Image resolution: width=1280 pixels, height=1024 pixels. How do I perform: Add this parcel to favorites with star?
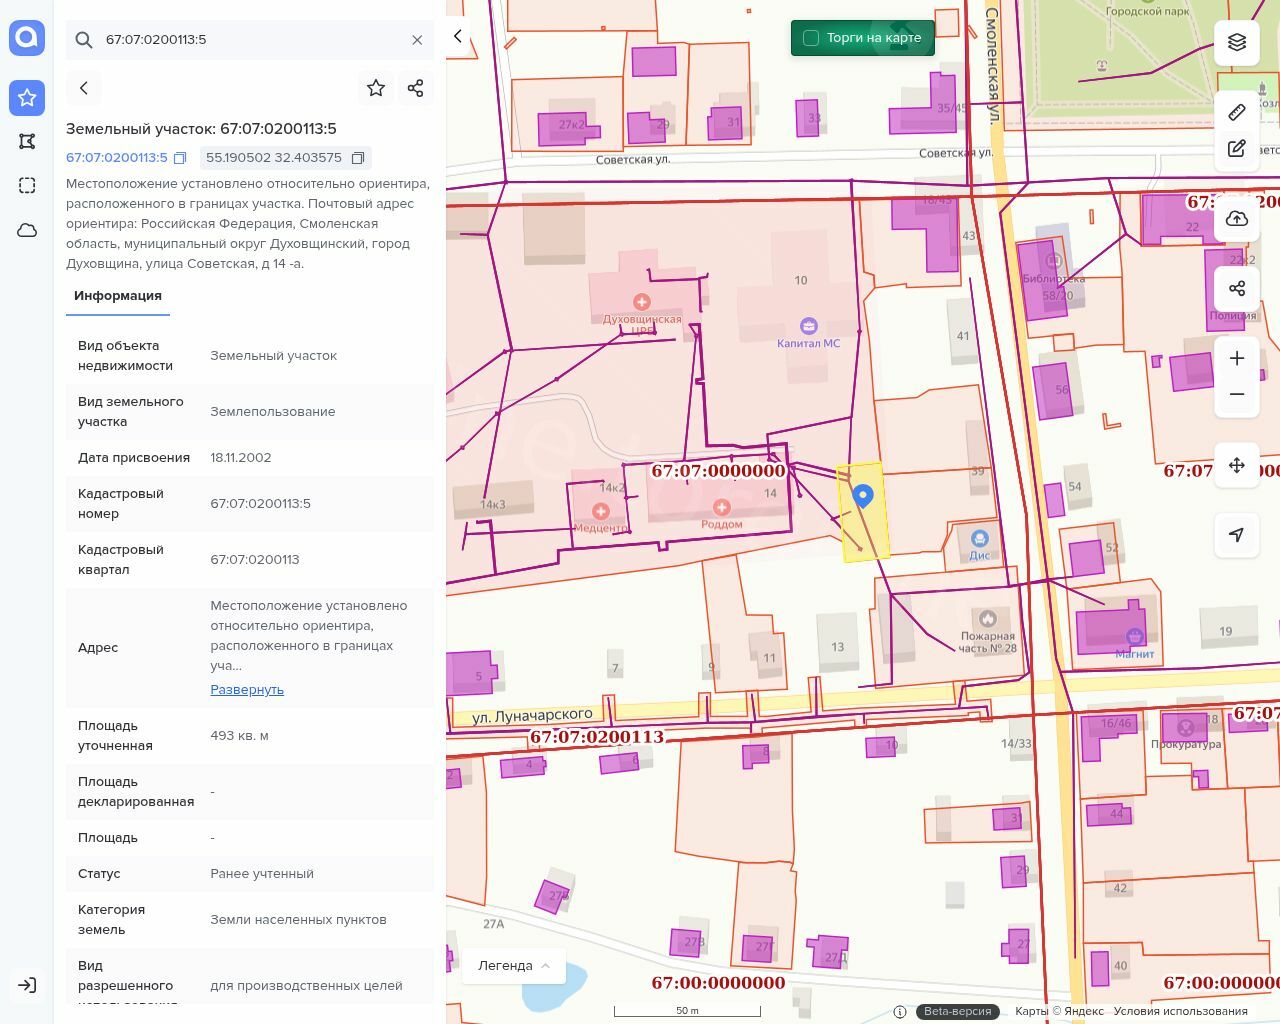pos(376,88)
